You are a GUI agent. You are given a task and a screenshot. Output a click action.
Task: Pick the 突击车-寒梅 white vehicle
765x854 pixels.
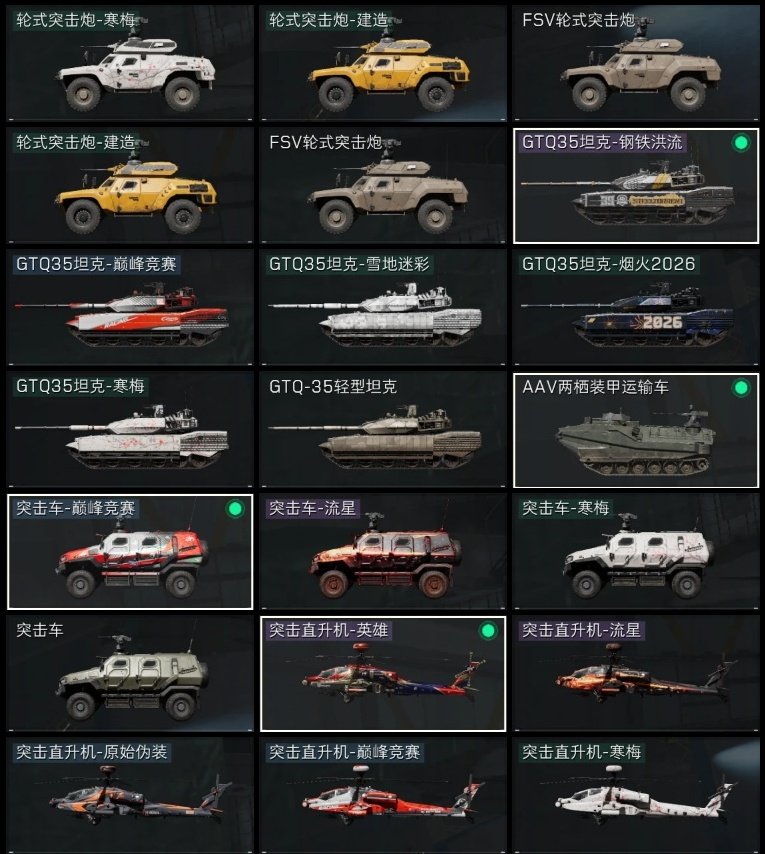[636, 552]
